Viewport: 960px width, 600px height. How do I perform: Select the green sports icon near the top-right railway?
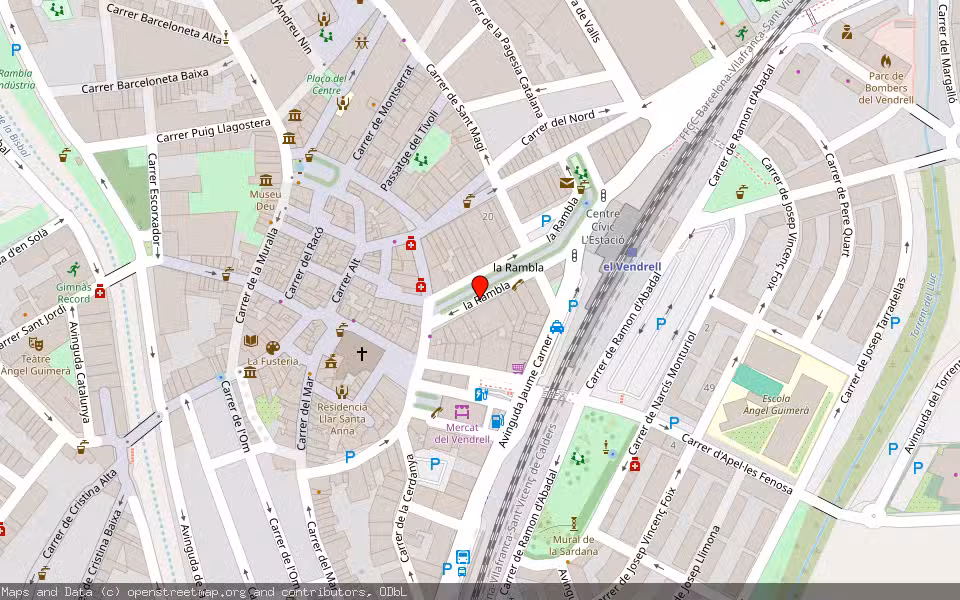tap(742, 33)
